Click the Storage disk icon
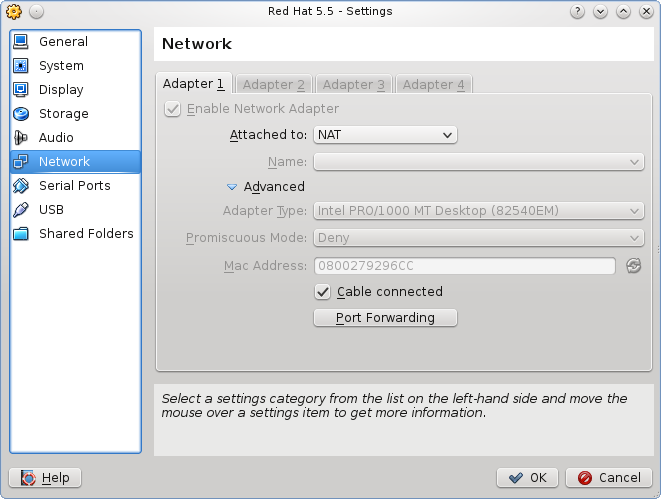The height and width of the screenshot is (499, 661). (21, 113)
